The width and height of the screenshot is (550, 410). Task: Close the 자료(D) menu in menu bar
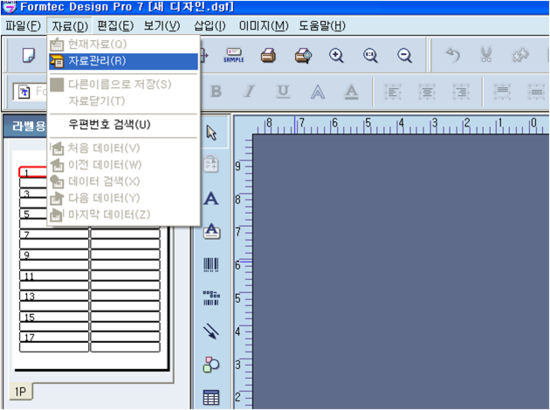69,26
